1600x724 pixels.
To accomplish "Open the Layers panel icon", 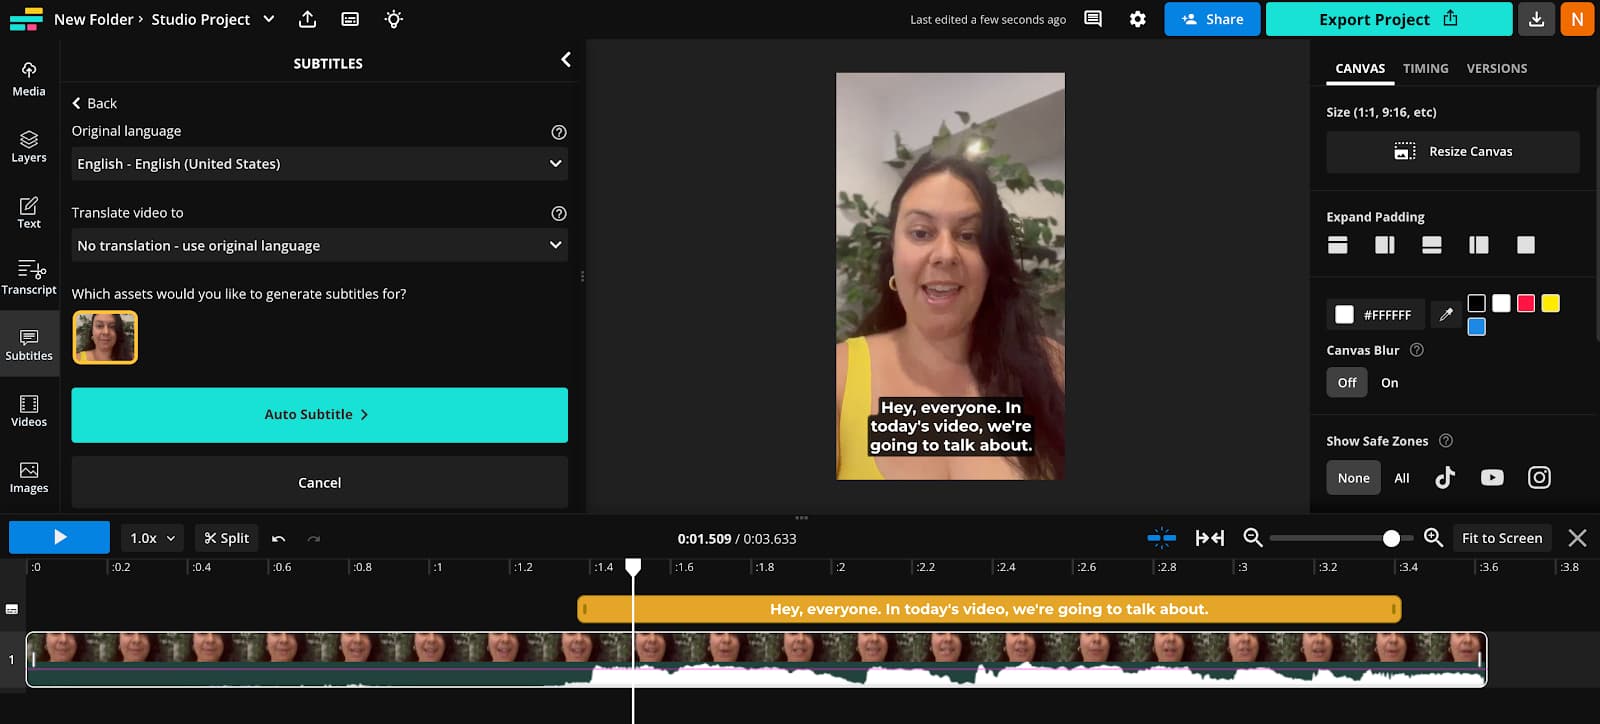I will click(x=29, y=146).
